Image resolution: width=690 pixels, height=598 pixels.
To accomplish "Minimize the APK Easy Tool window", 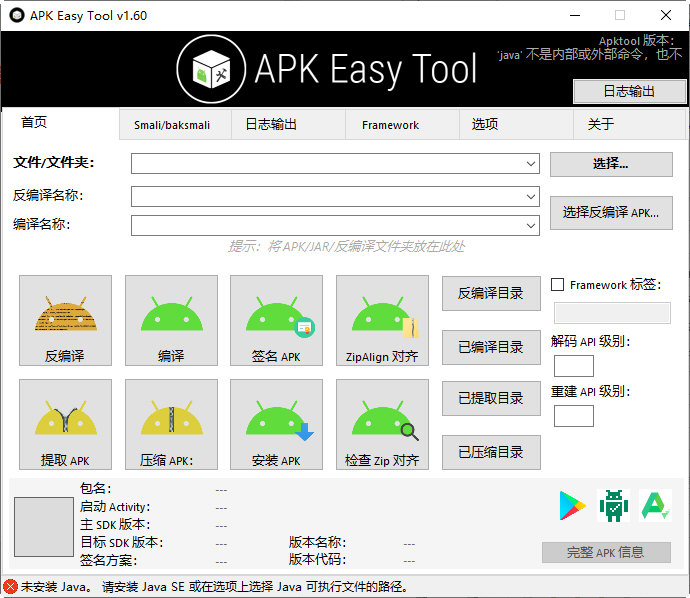I will pyautogui.click(x=575, y=15).
